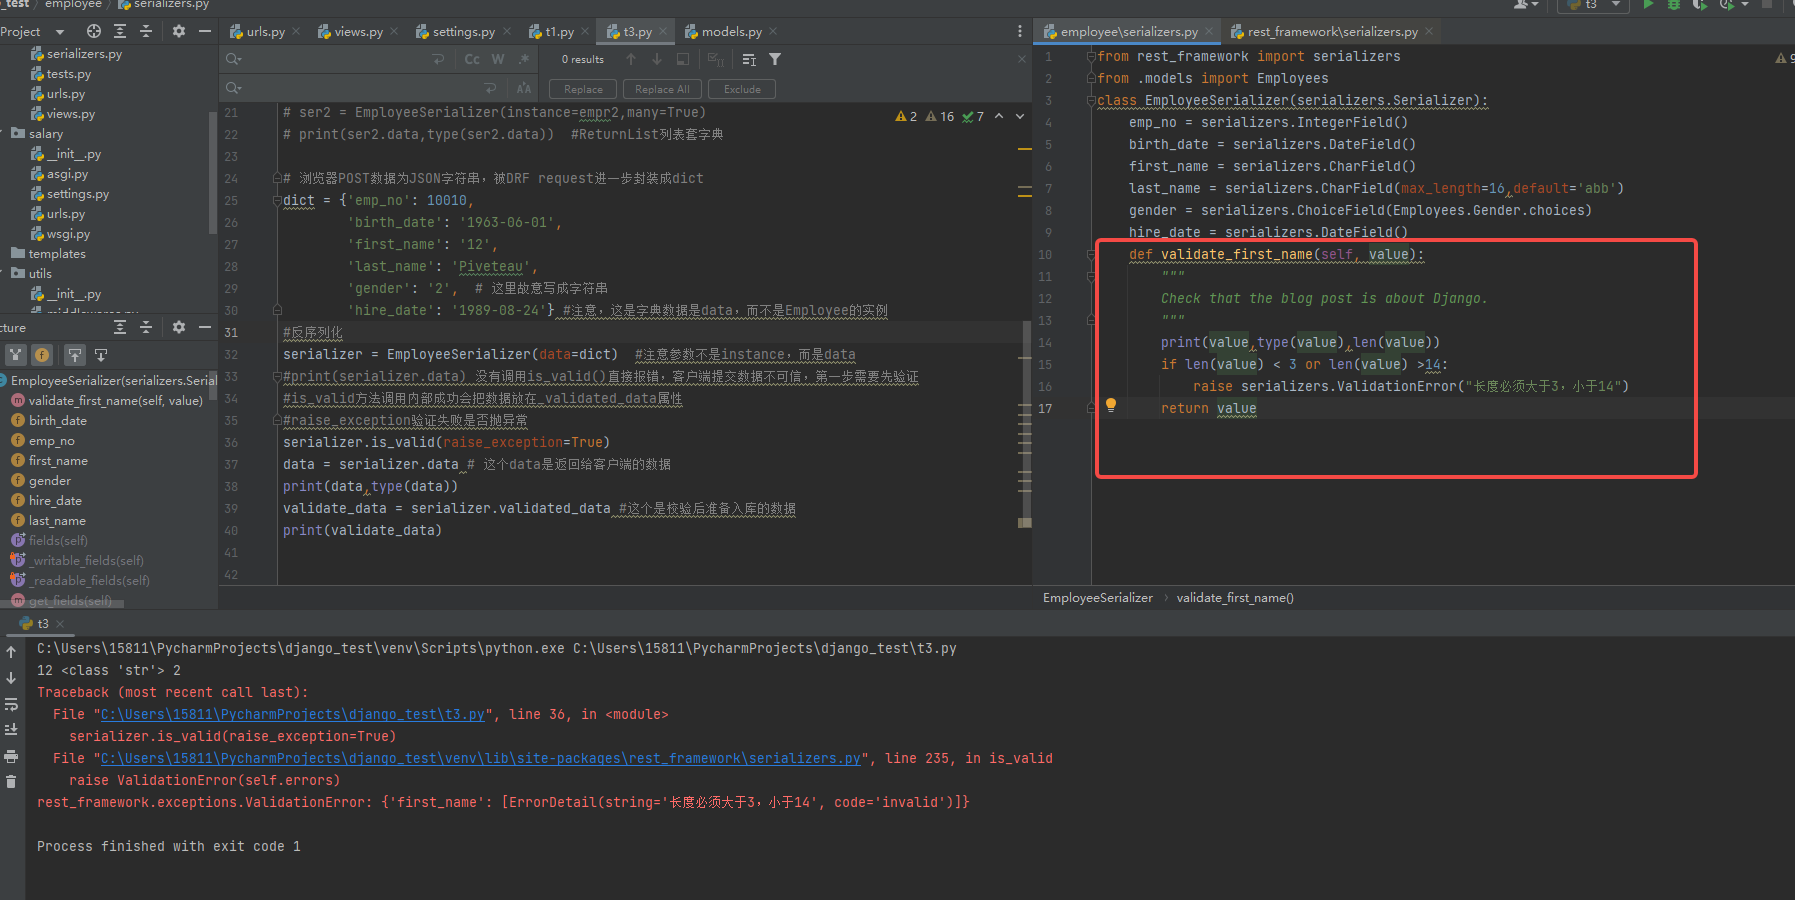Toggle Regex option in search bar

click(x=524, y=59)
